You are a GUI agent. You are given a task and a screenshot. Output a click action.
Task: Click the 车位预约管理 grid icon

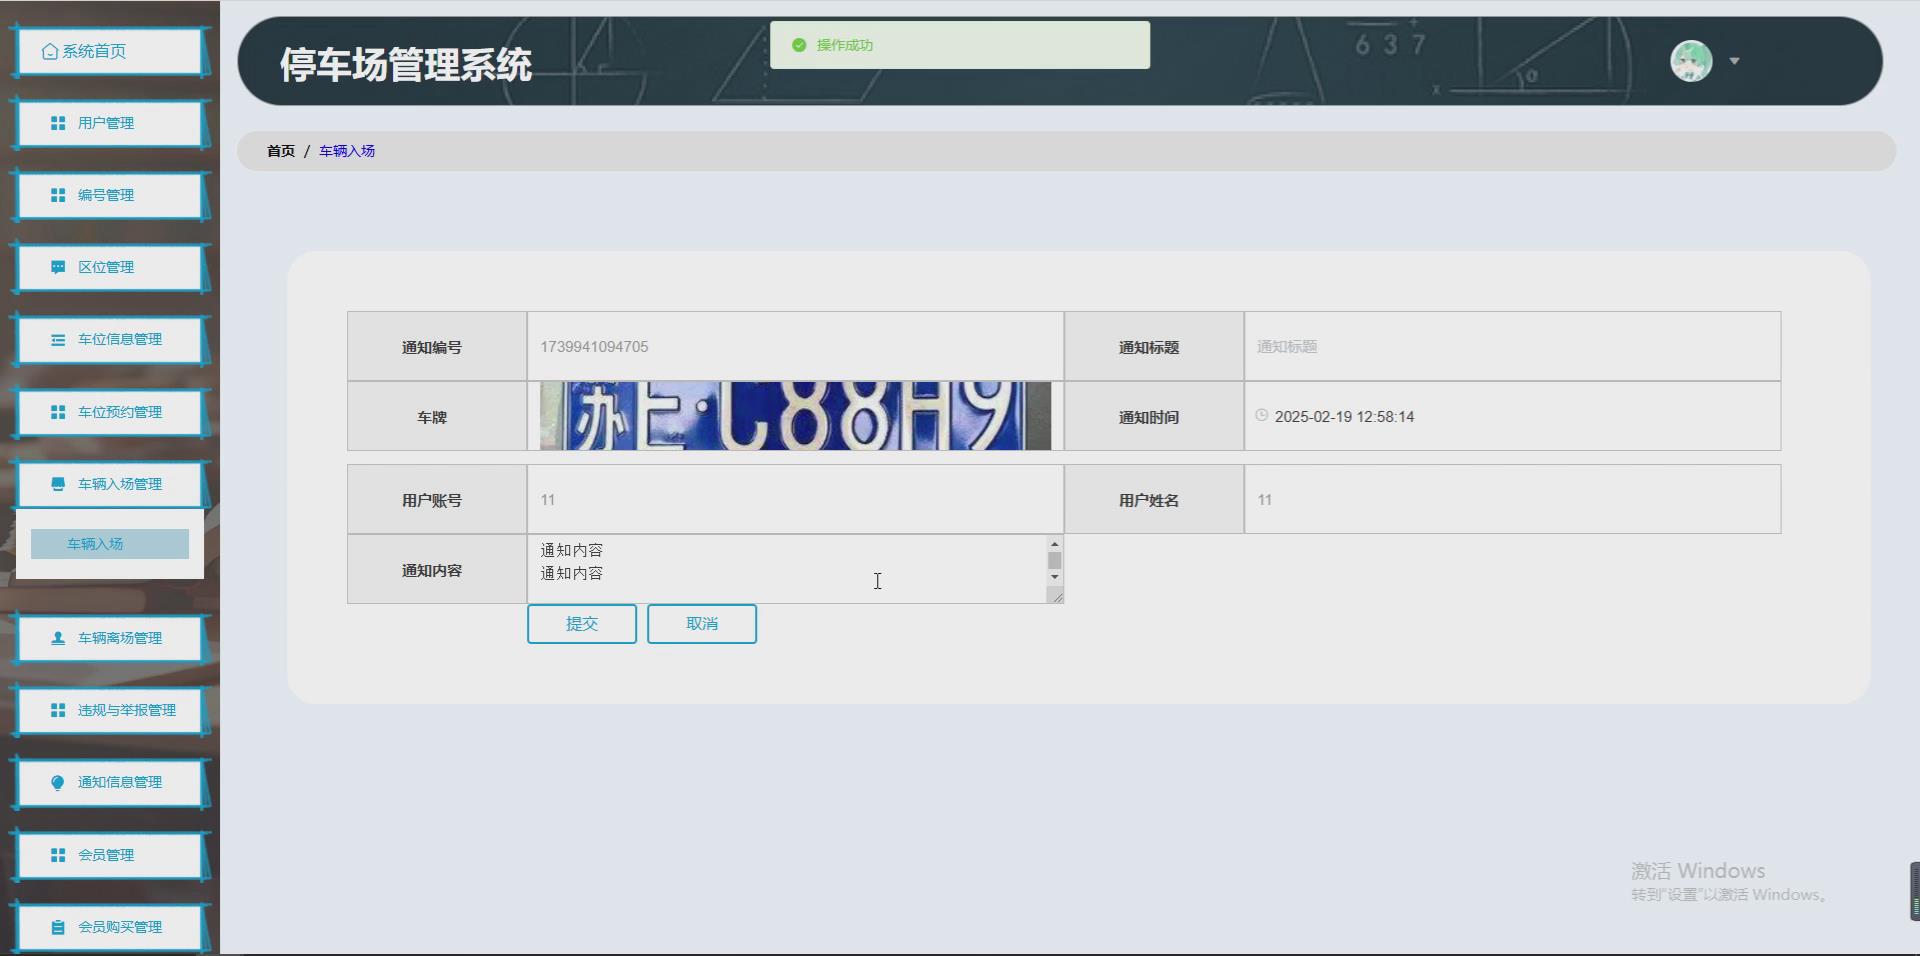coord(56,411)
